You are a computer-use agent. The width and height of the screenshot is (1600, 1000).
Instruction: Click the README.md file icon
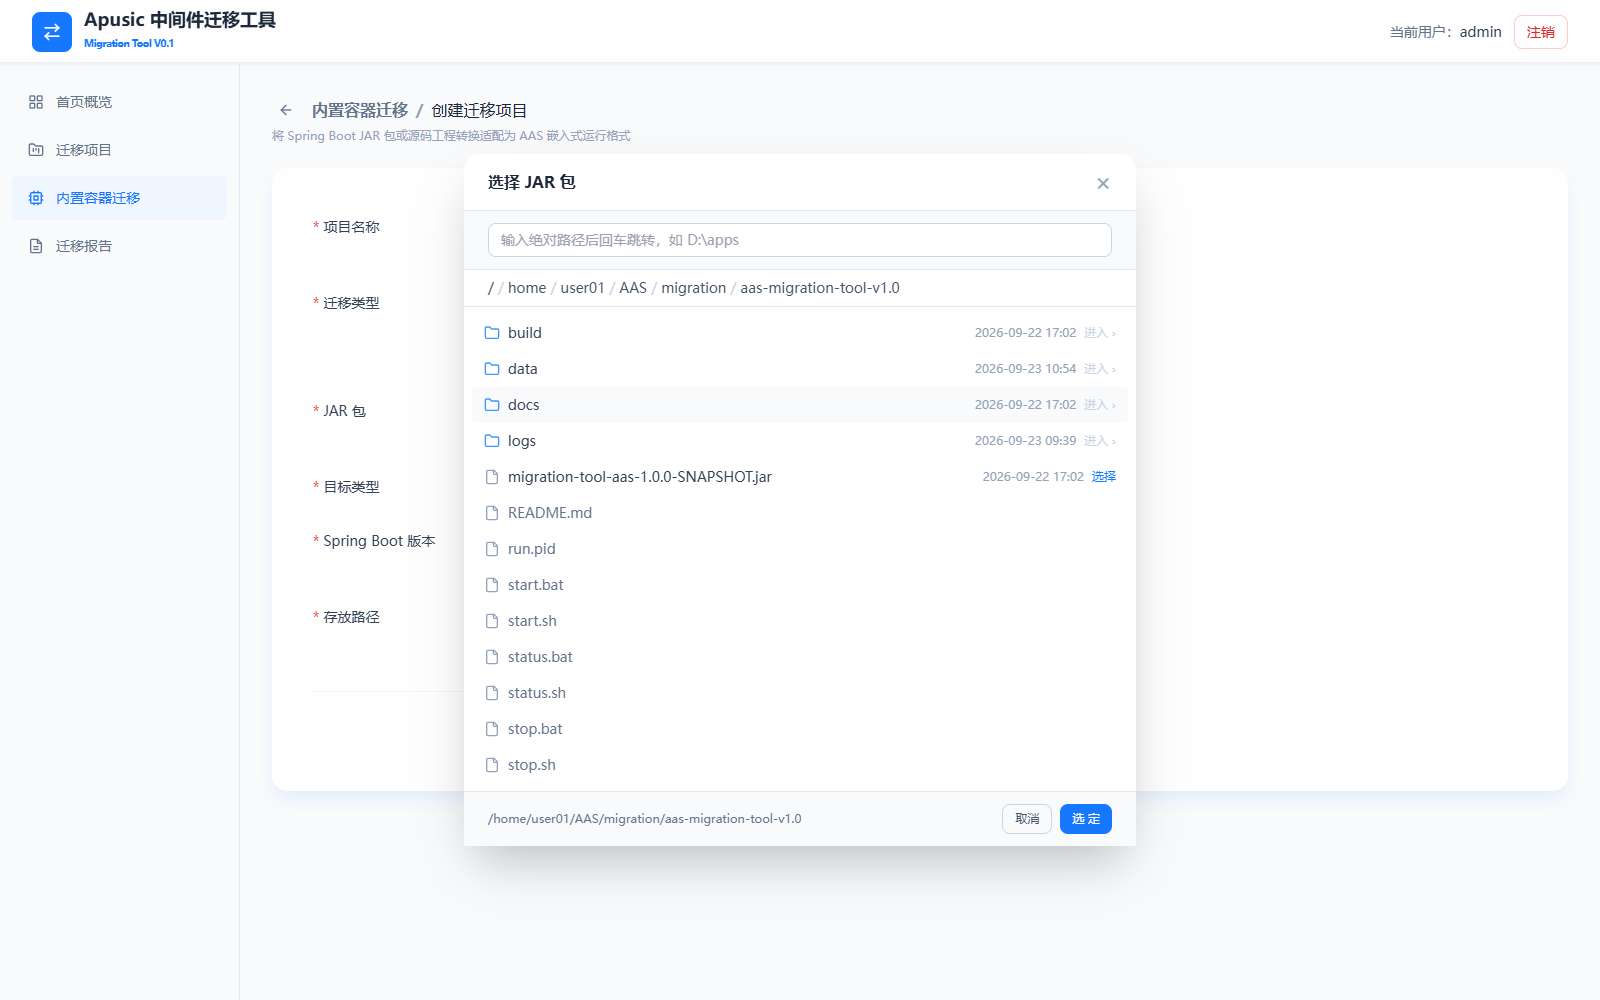[492, 513]
